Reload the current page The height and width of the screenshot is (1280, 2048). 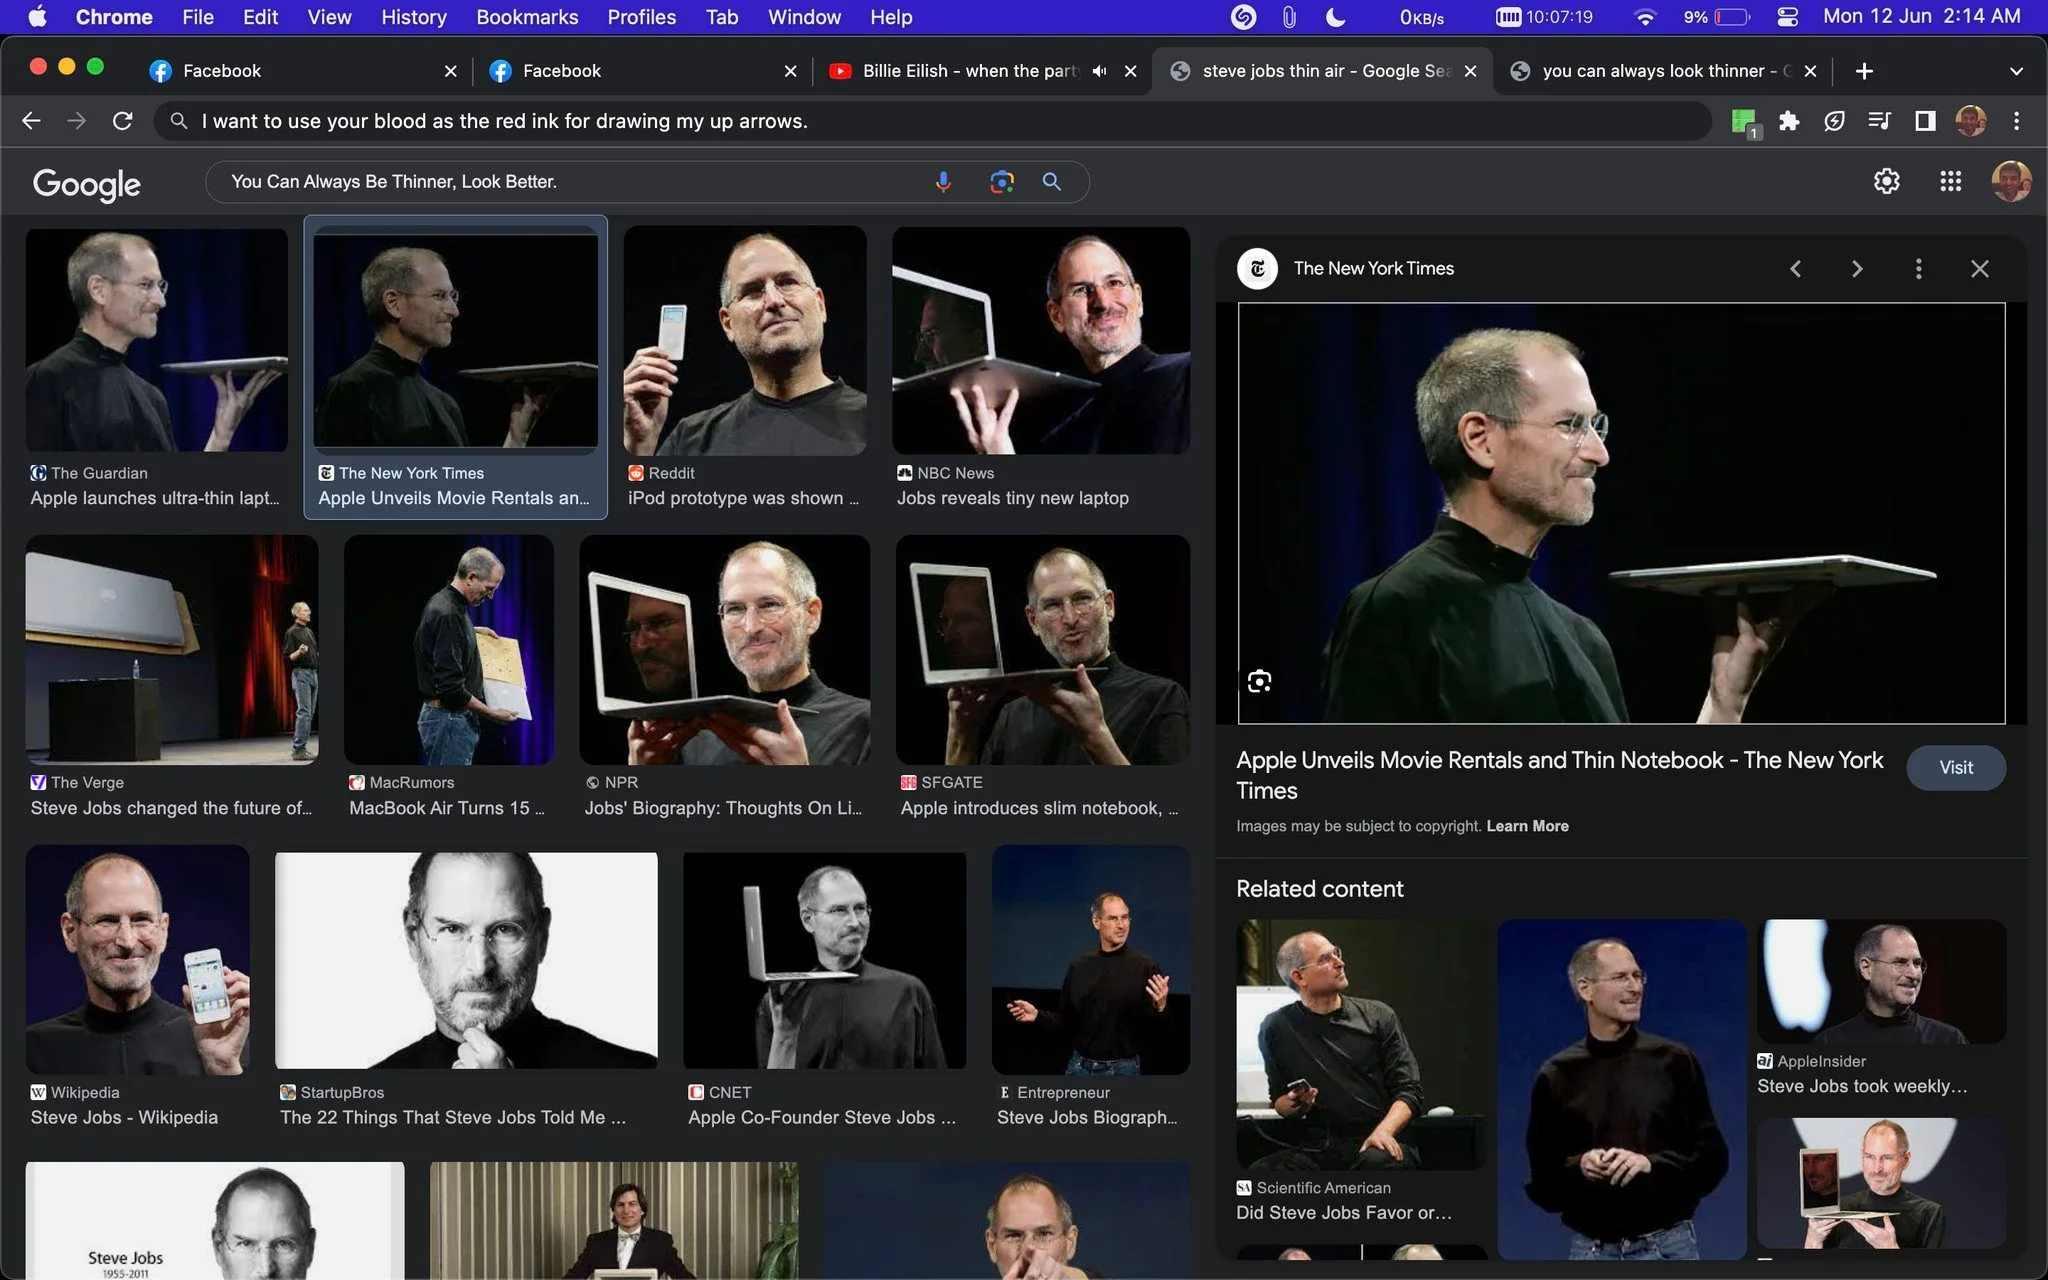point(123,121)
